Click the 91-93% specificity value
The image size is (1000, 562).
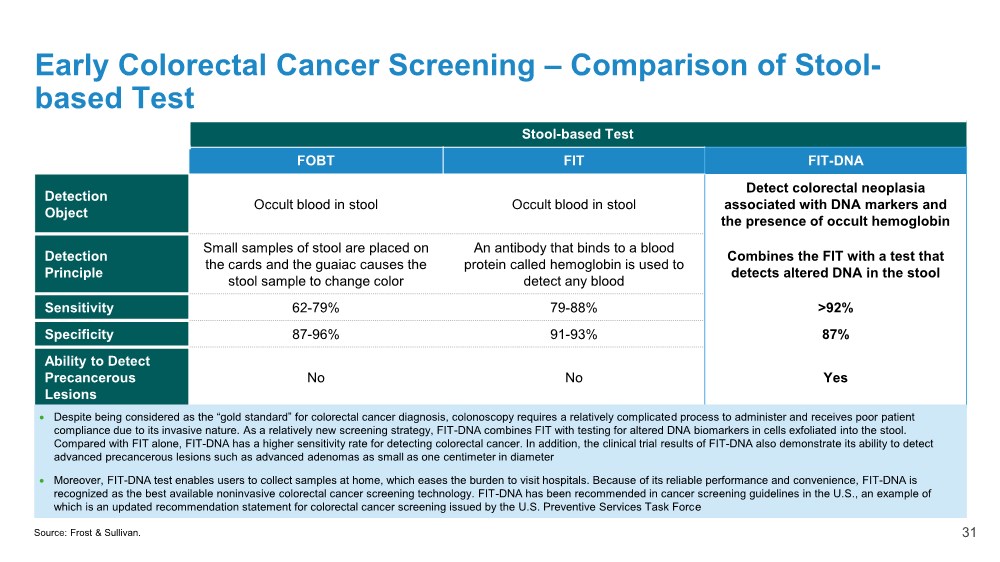point(573,335)
